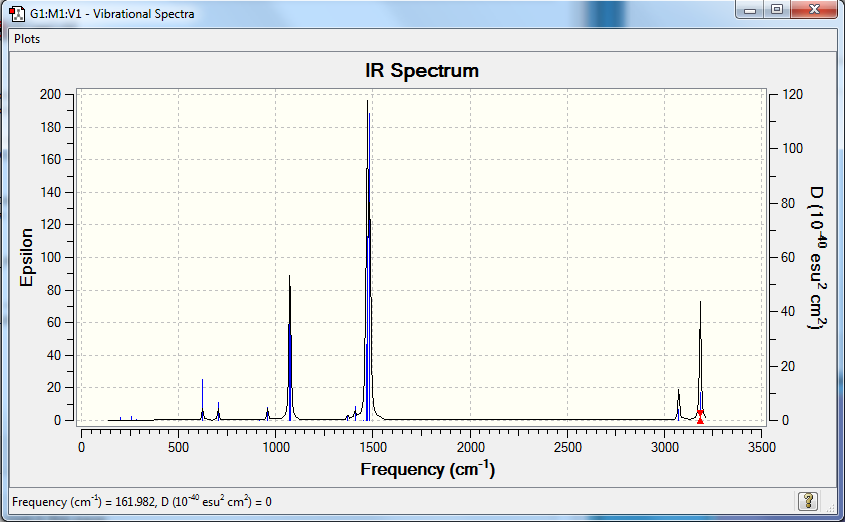845x522 pixels.
Task: Close the Vibrational Spectra window
Action: point(814,10)
